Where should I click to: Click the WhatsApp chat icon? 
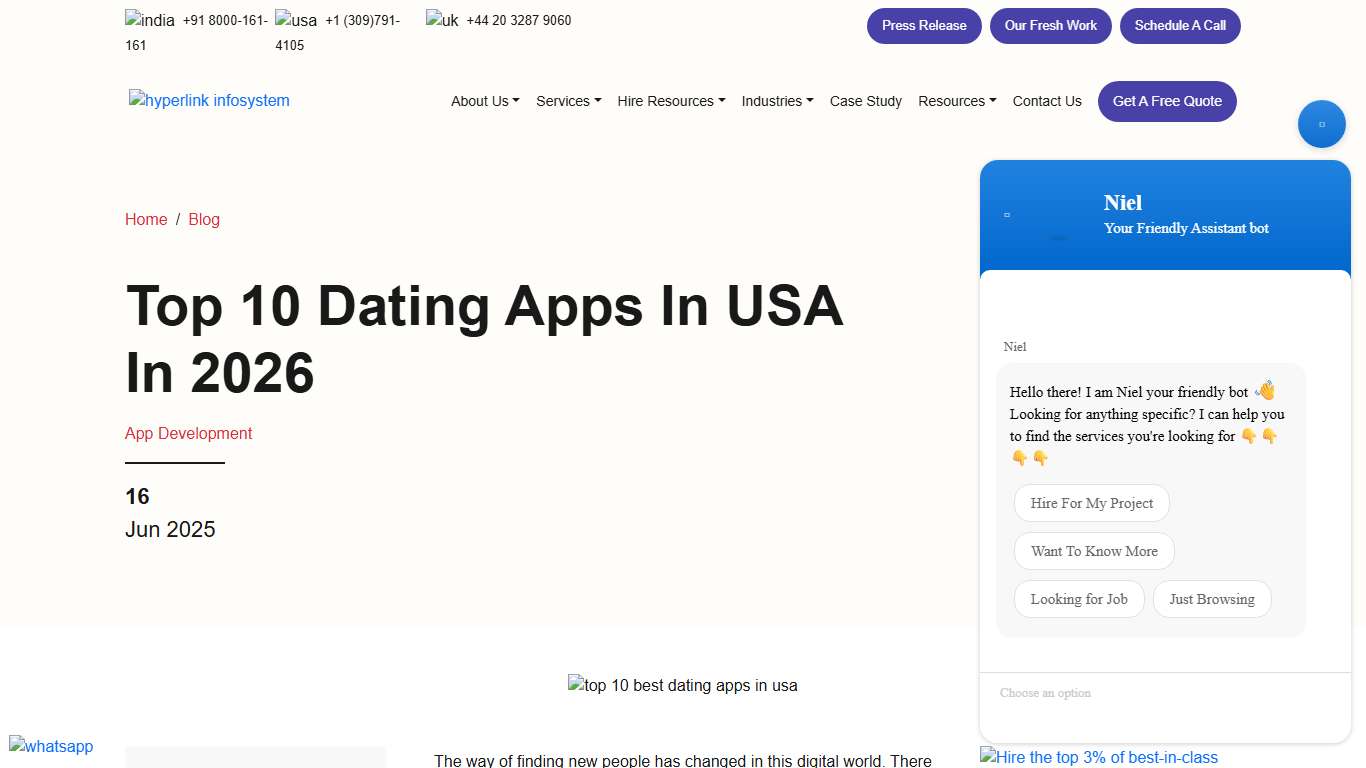[50, 746]
